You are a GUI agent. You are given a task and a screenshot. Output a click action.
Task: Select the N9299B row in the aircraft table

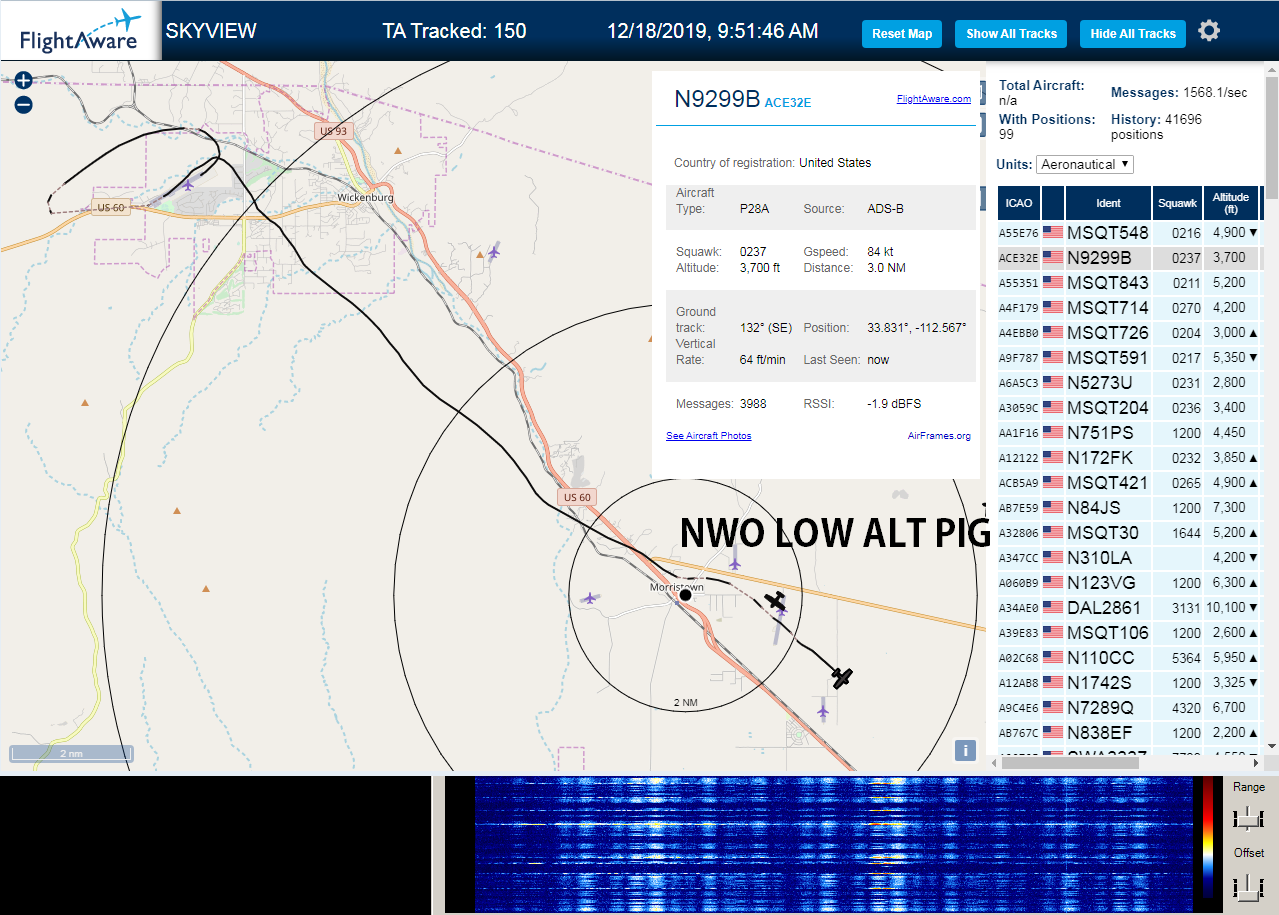point(1128,257)
